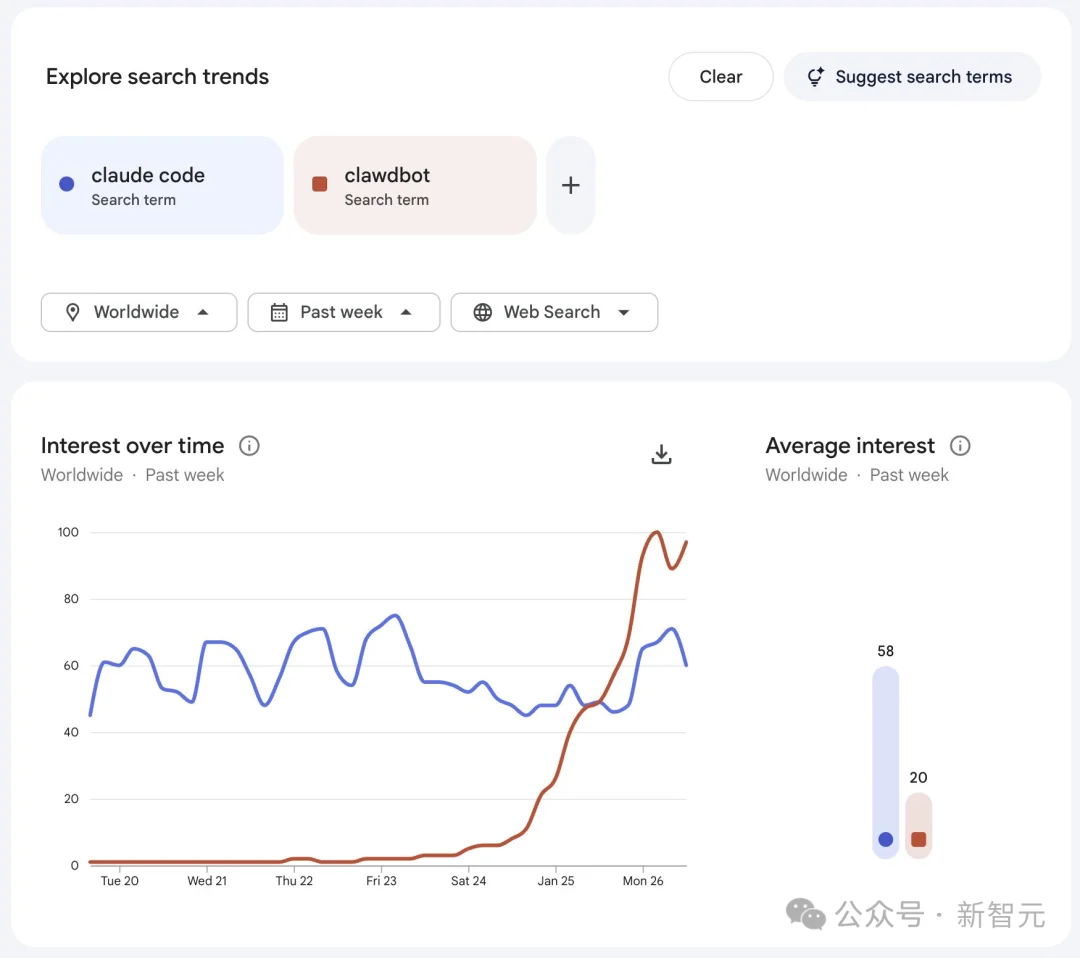This screenshot has height=958, width=1080.
Task: Expand the Web Search type dropdown
Action: pos(624,312)
